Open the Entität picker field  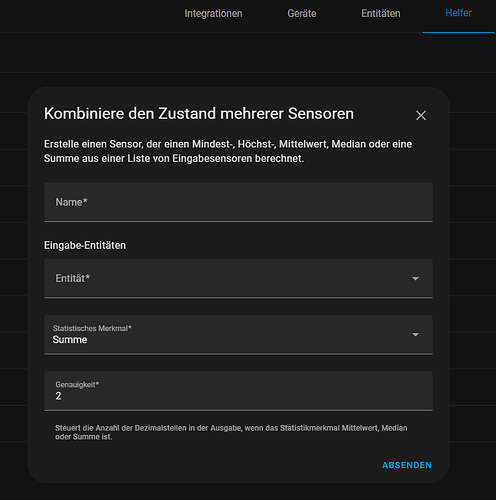238,278
